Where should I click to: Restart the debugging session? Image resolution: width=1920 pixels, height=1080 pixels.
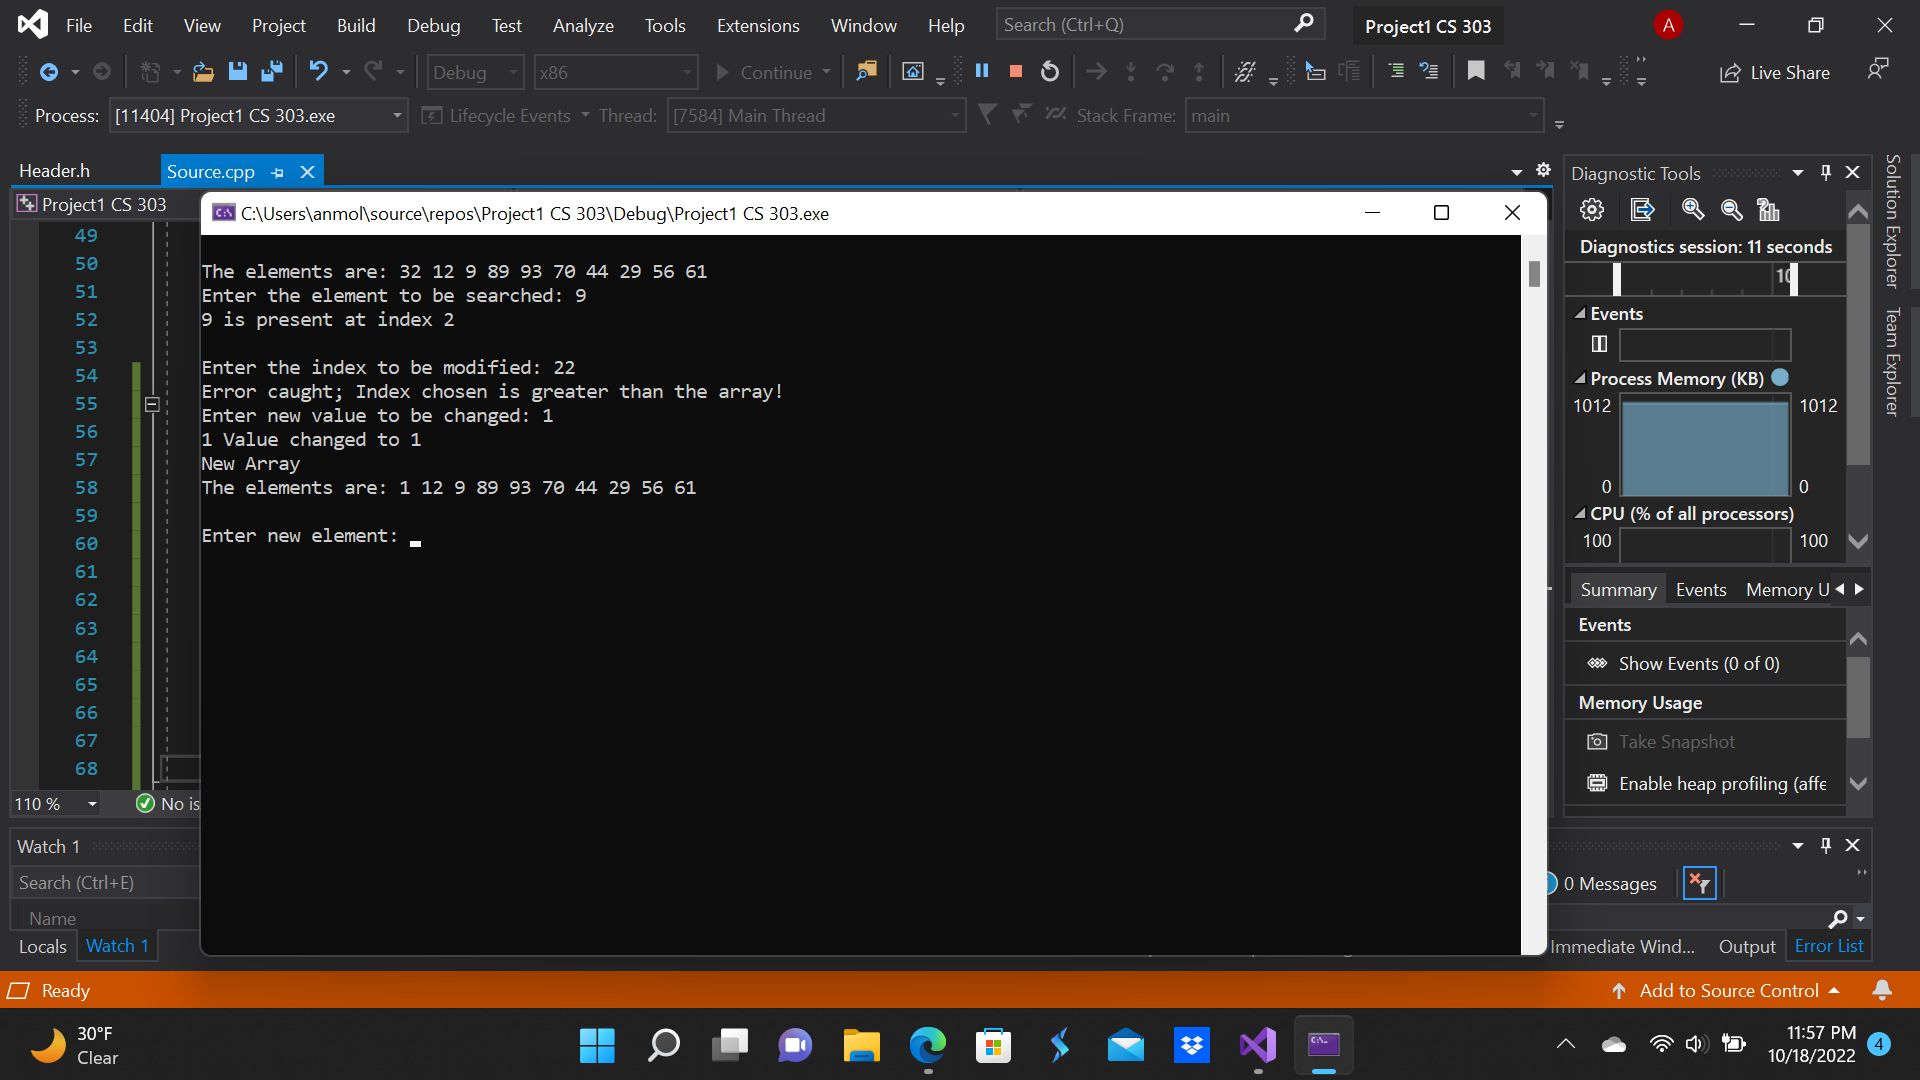(1050, 71)
